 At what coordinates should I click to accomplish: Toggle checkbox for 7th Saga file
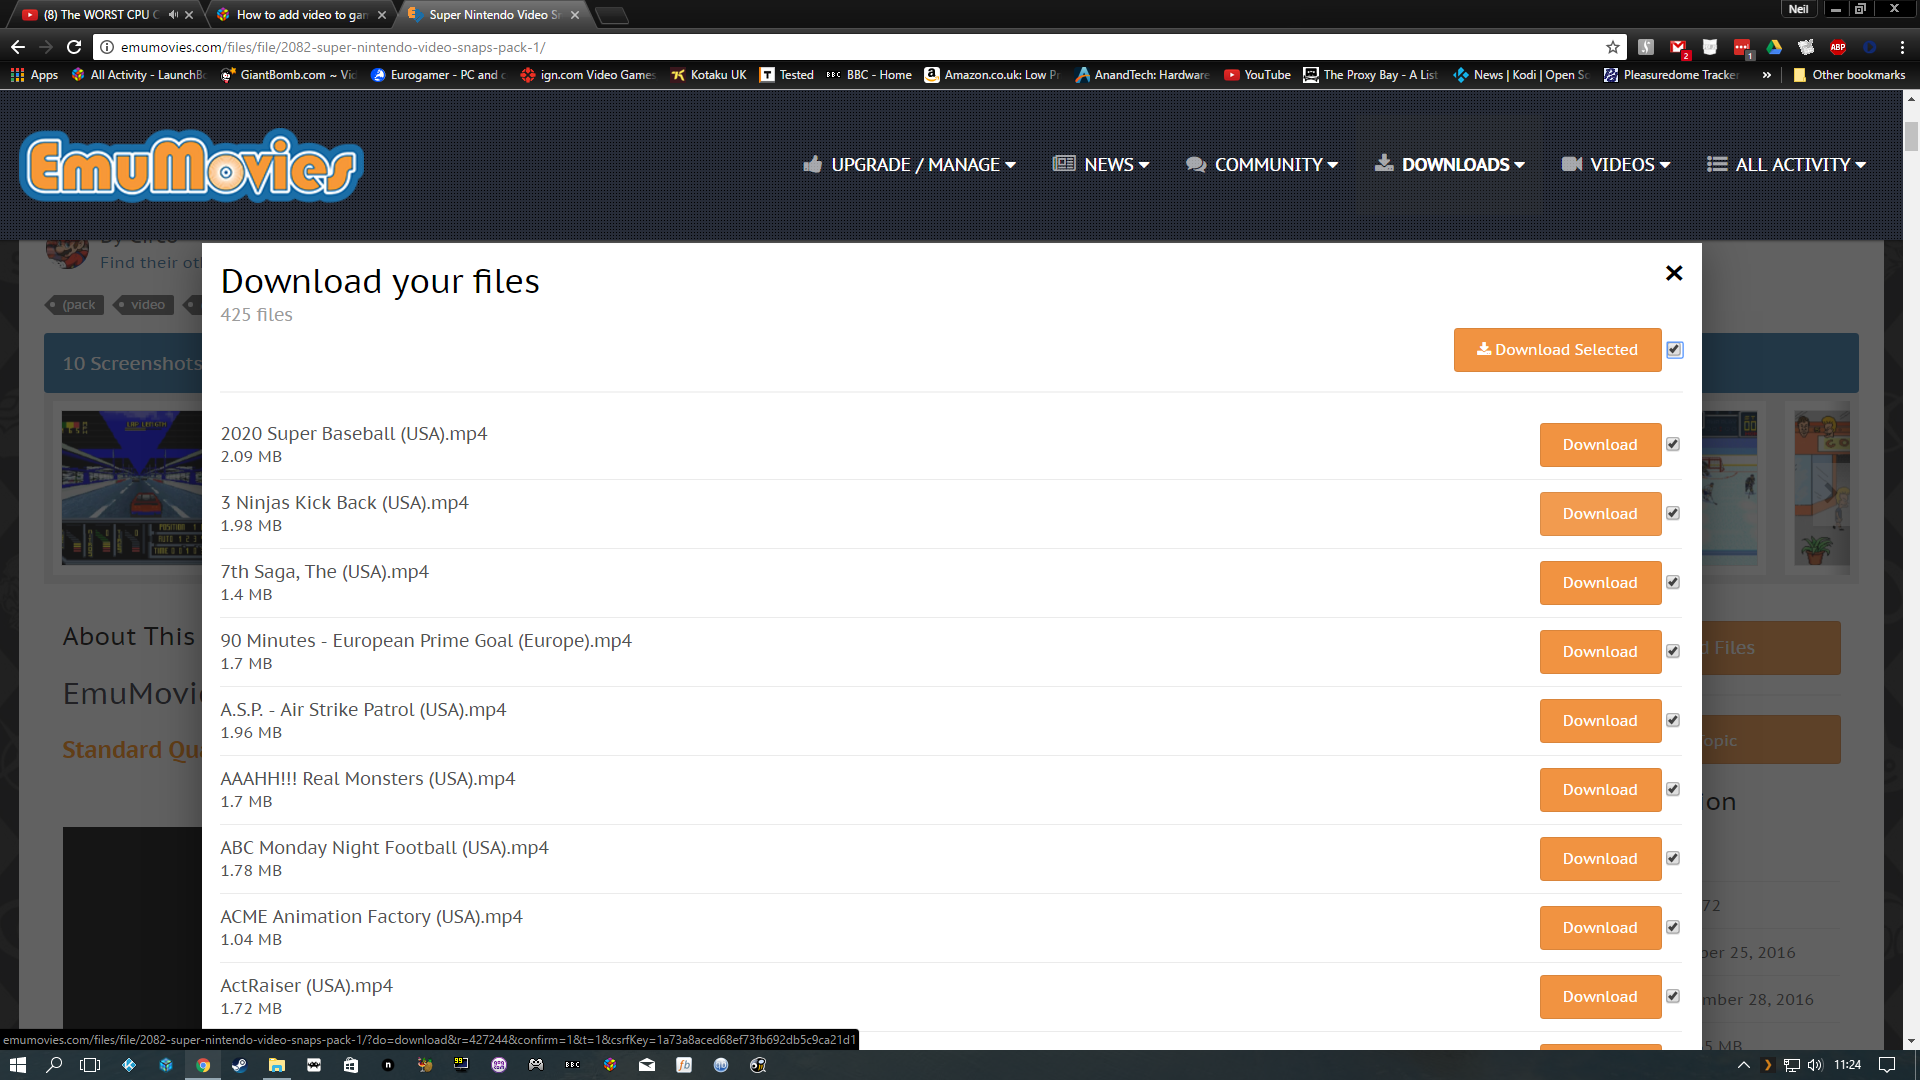pyautogui.click(x=1673, y=582)
